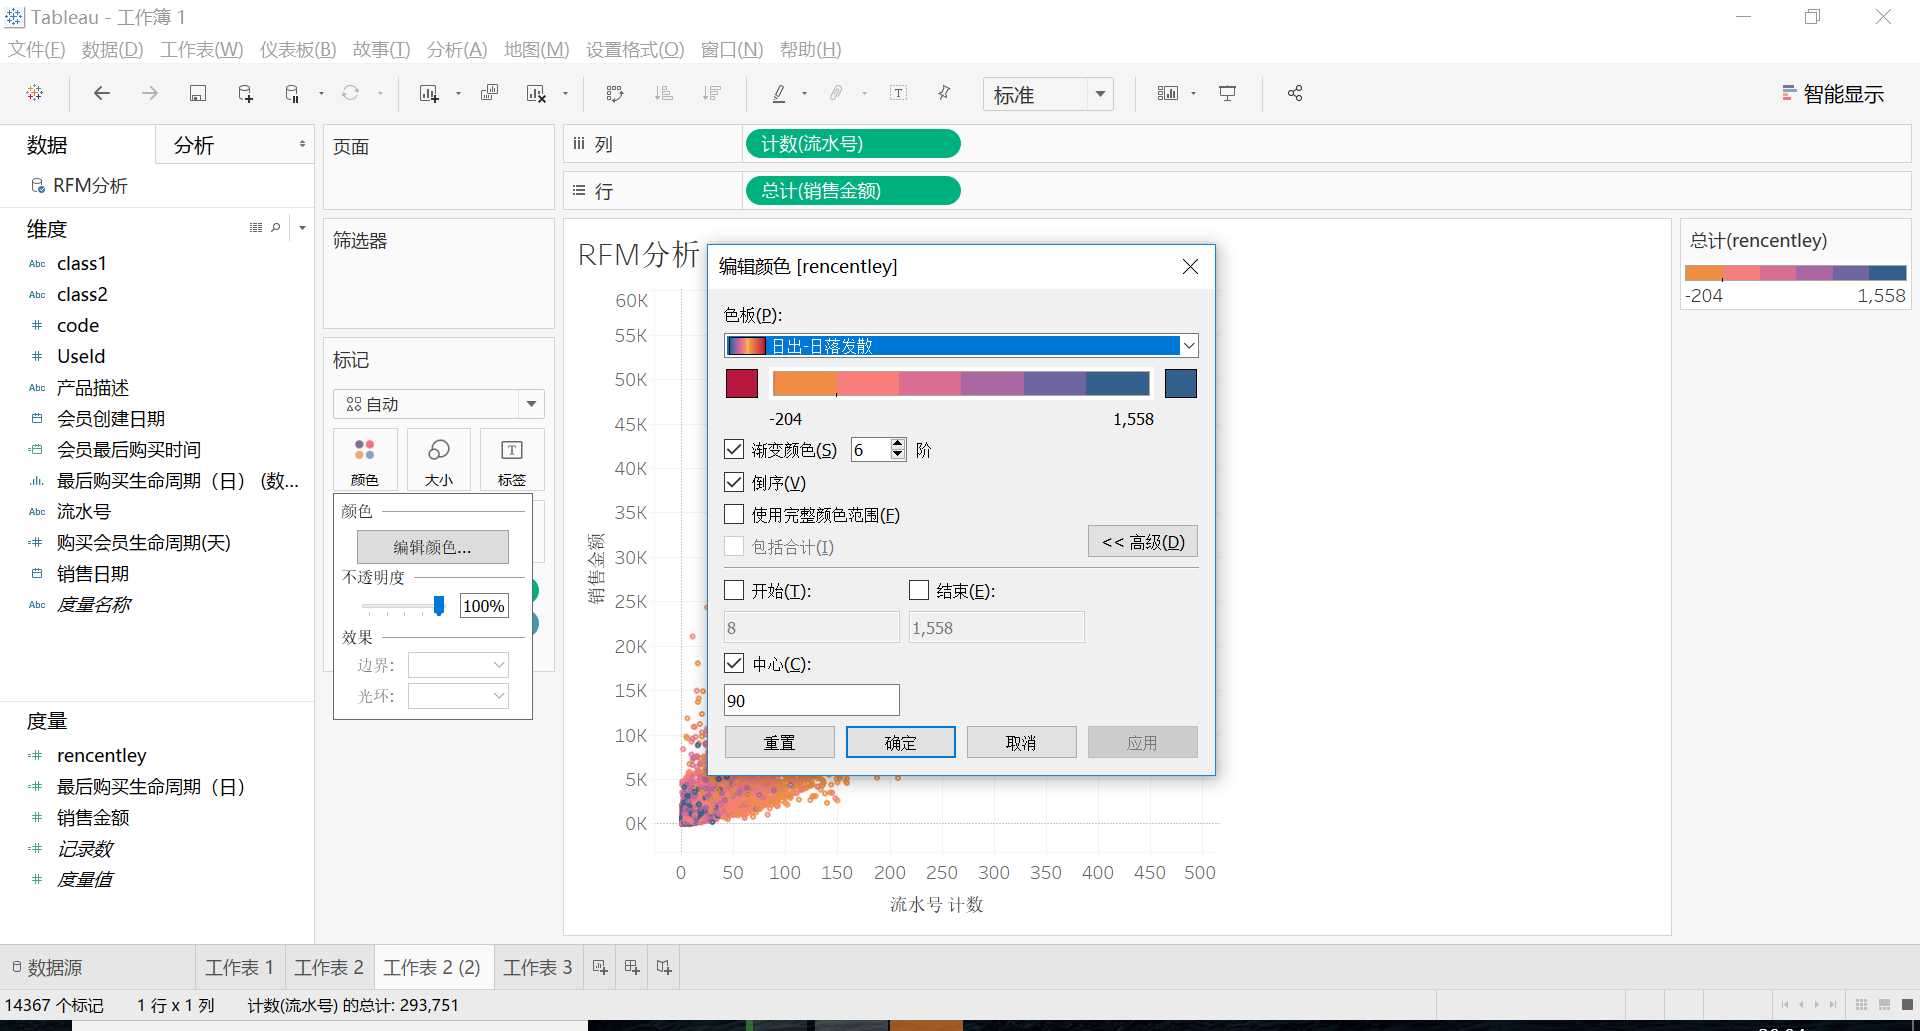Click new worksheet tab icon at bottom
Screen dimensions: 1920x1031
(600, 967)
